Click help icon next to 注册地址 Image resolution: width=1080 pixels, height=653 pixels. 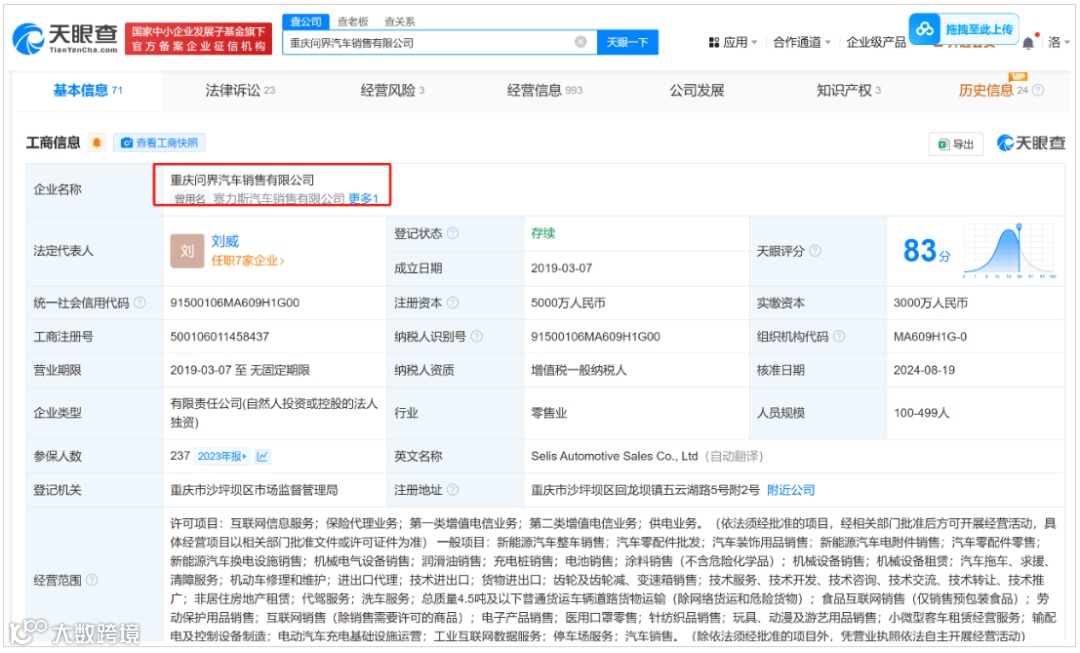coord(453,490)
